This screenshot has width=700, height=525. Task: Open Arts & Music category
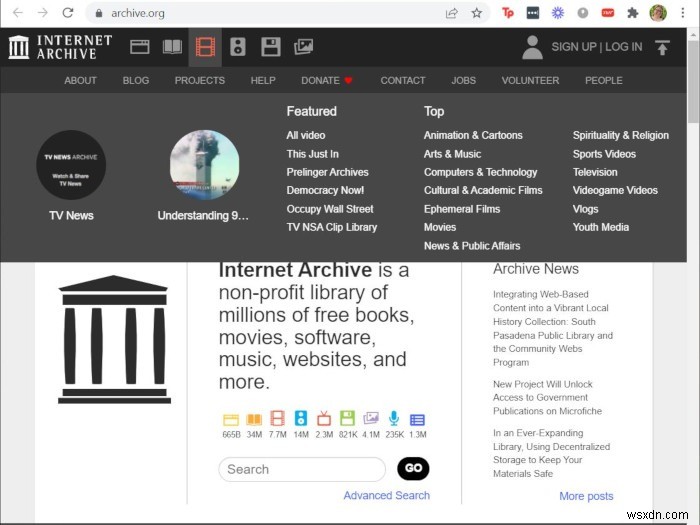[452, 154]
